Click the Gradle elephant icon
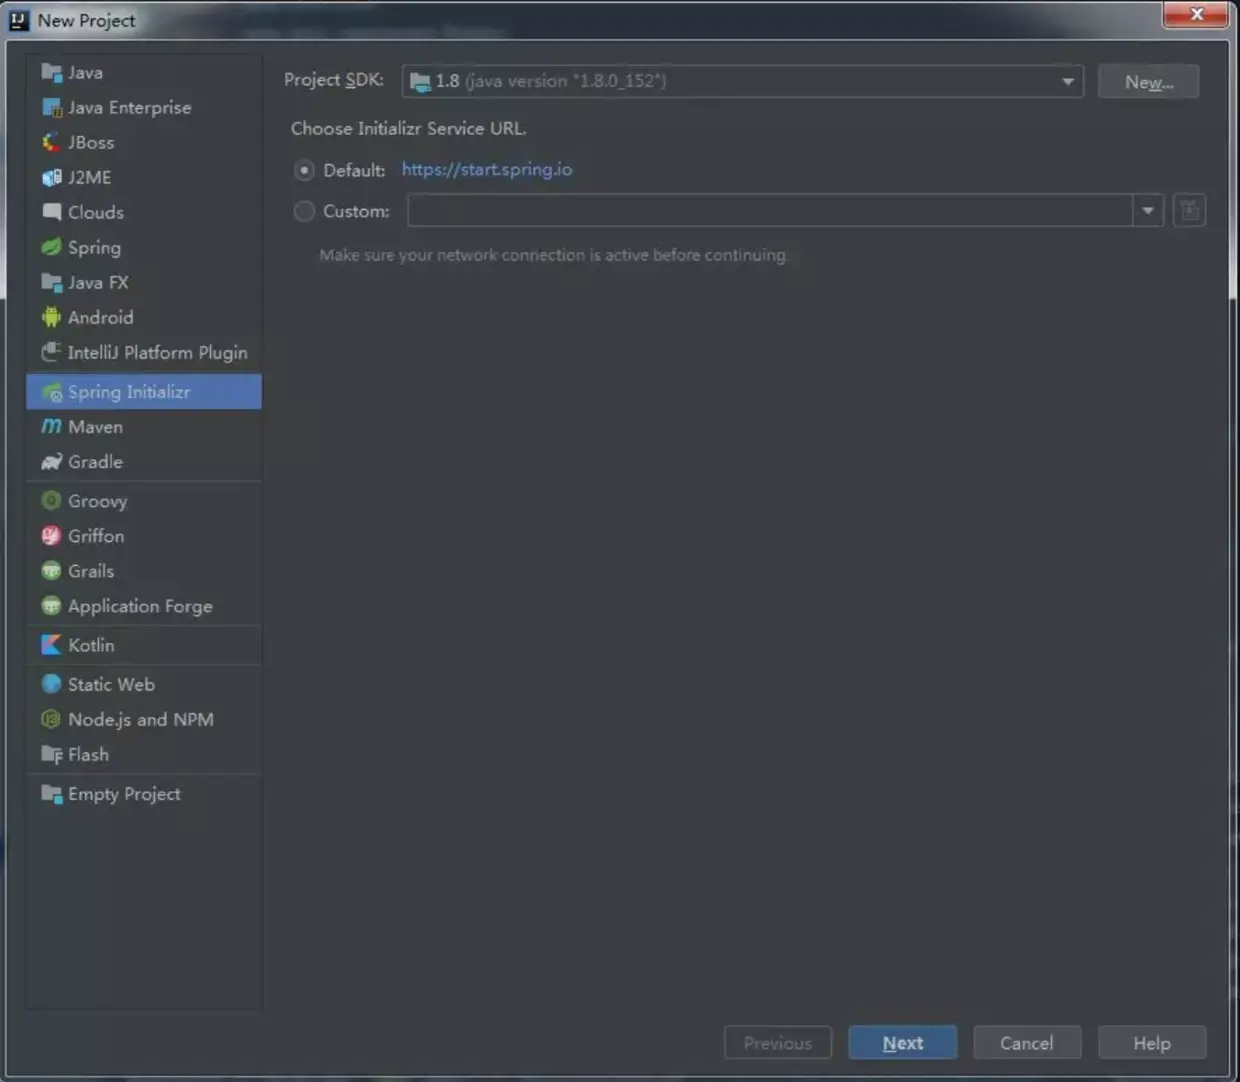Screen dimensions: 1240x1082 pyautogui.click(x=51, y=462)
